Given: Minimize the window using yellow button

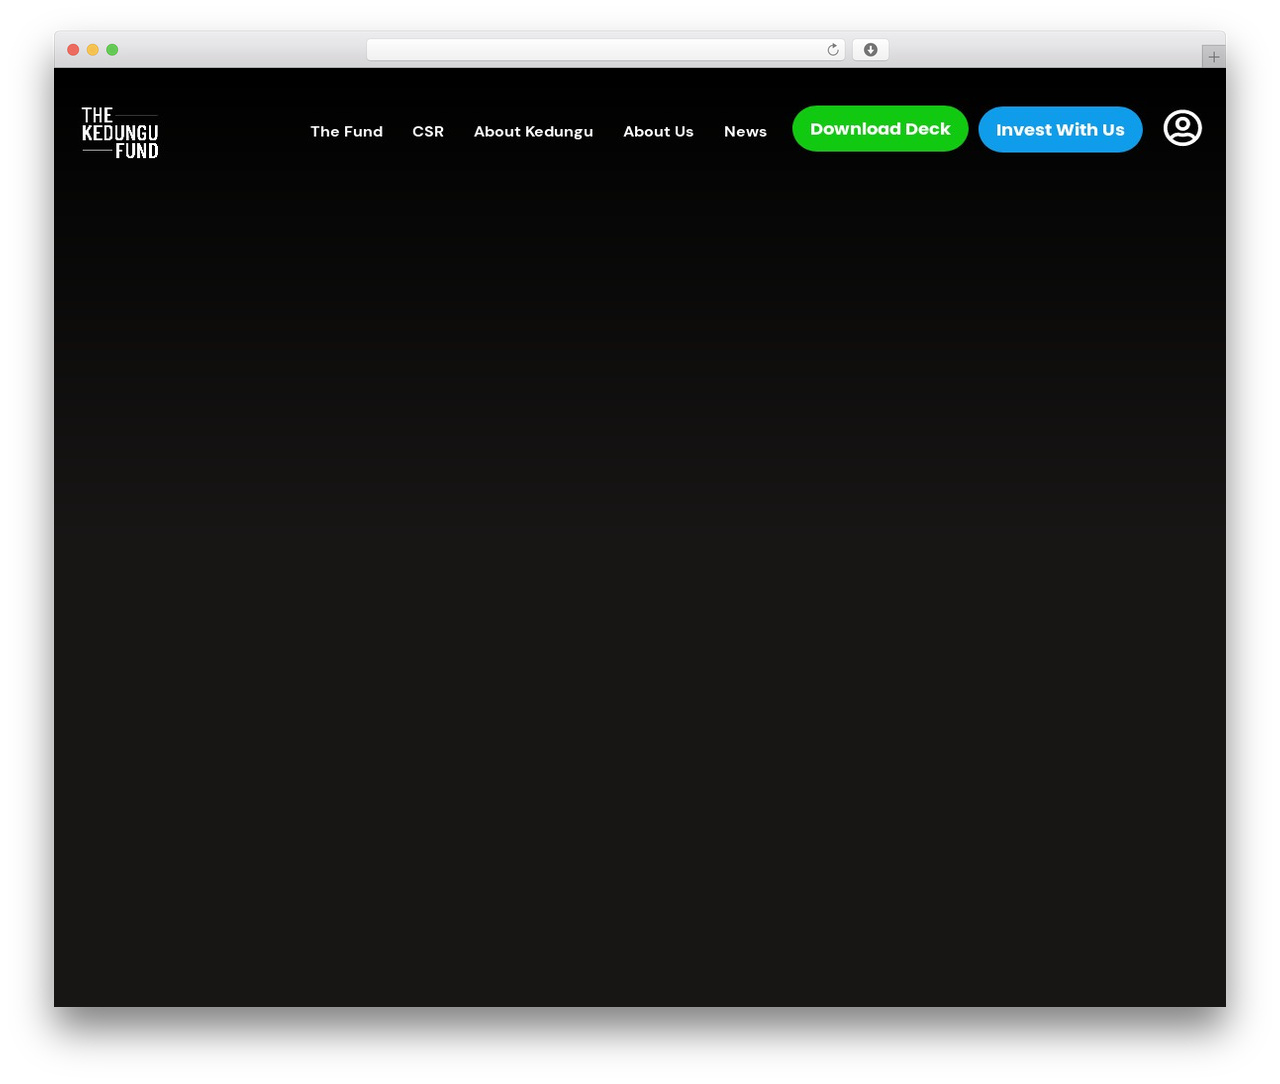Looking at the screenshot, I should tap(92, 50).
